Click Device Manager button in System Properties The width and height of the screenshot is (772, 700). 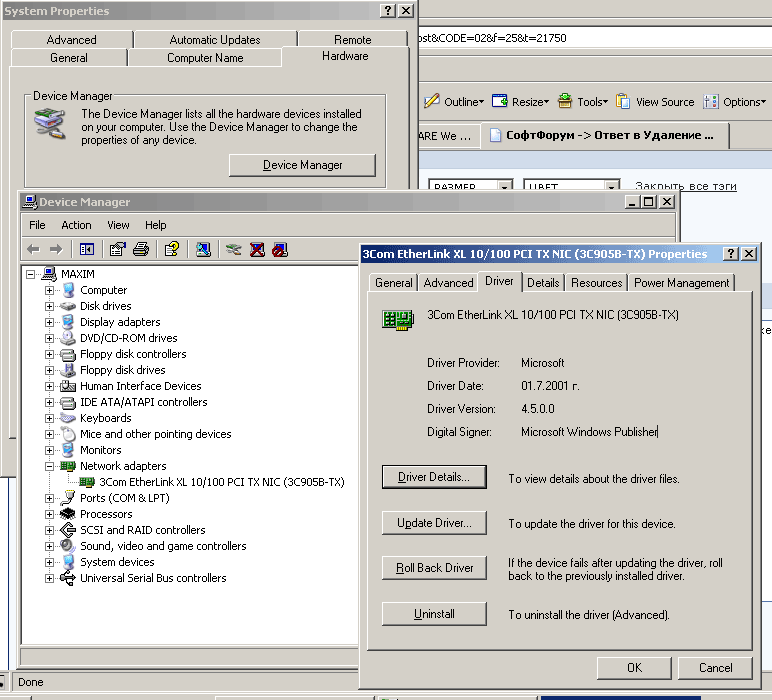[x=302, y=165]
